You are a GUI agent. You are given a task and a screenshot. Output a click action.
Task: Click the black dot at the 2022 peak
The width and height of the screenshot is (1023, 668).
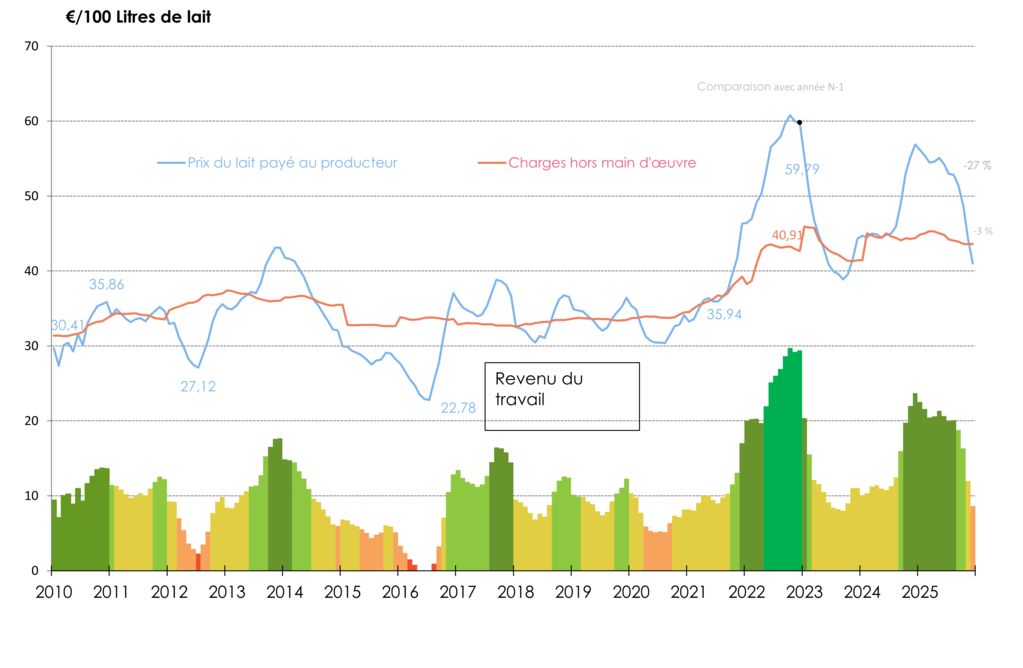(799, 122)
